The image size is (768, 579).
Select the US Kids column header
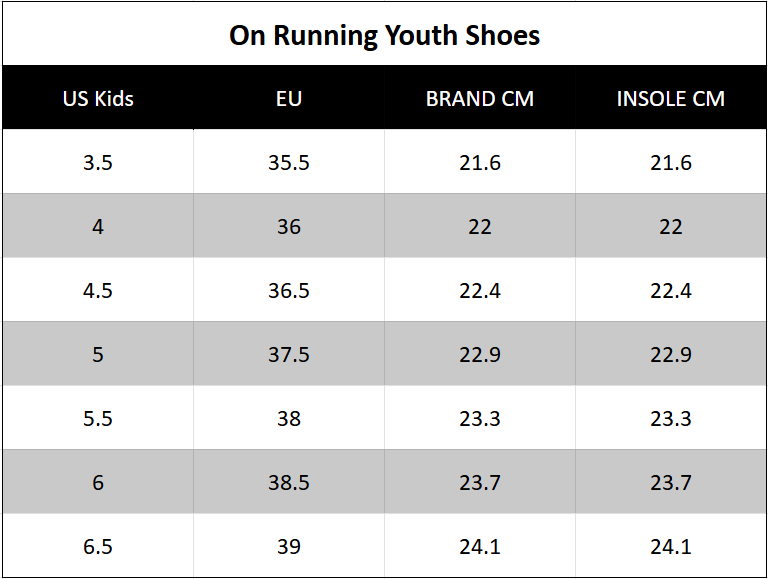(98, 99)
